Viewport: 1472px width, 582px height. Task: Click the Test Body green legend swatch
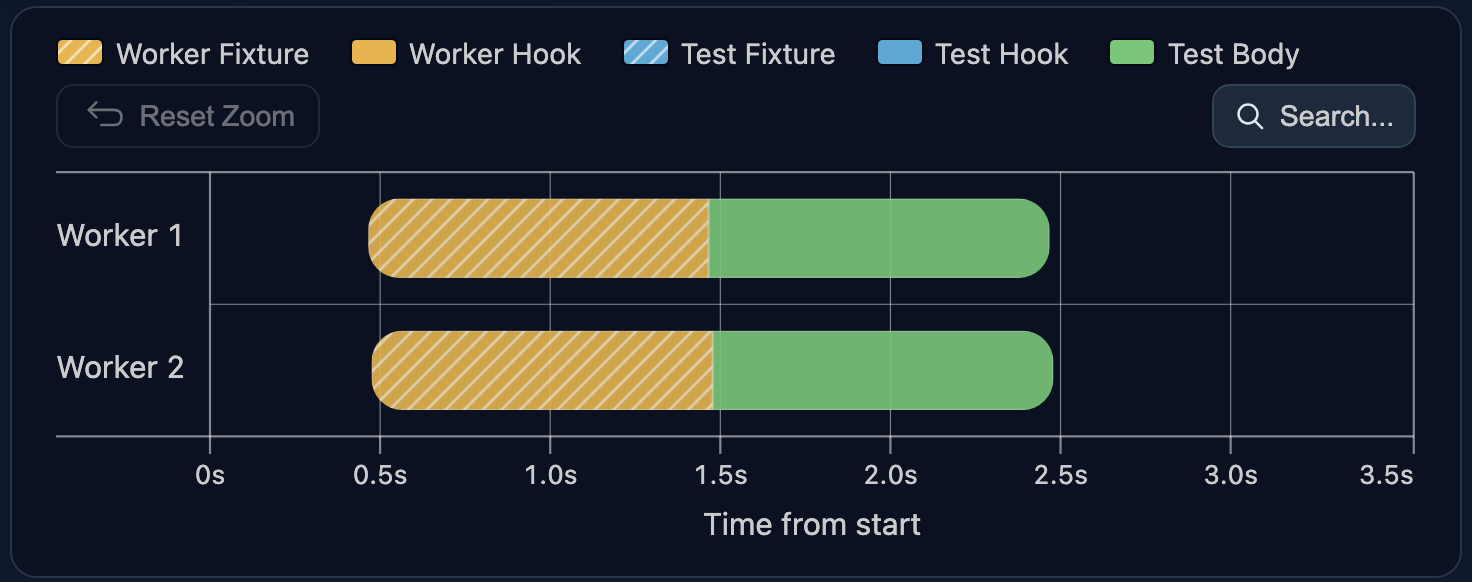coord(1132,53)
